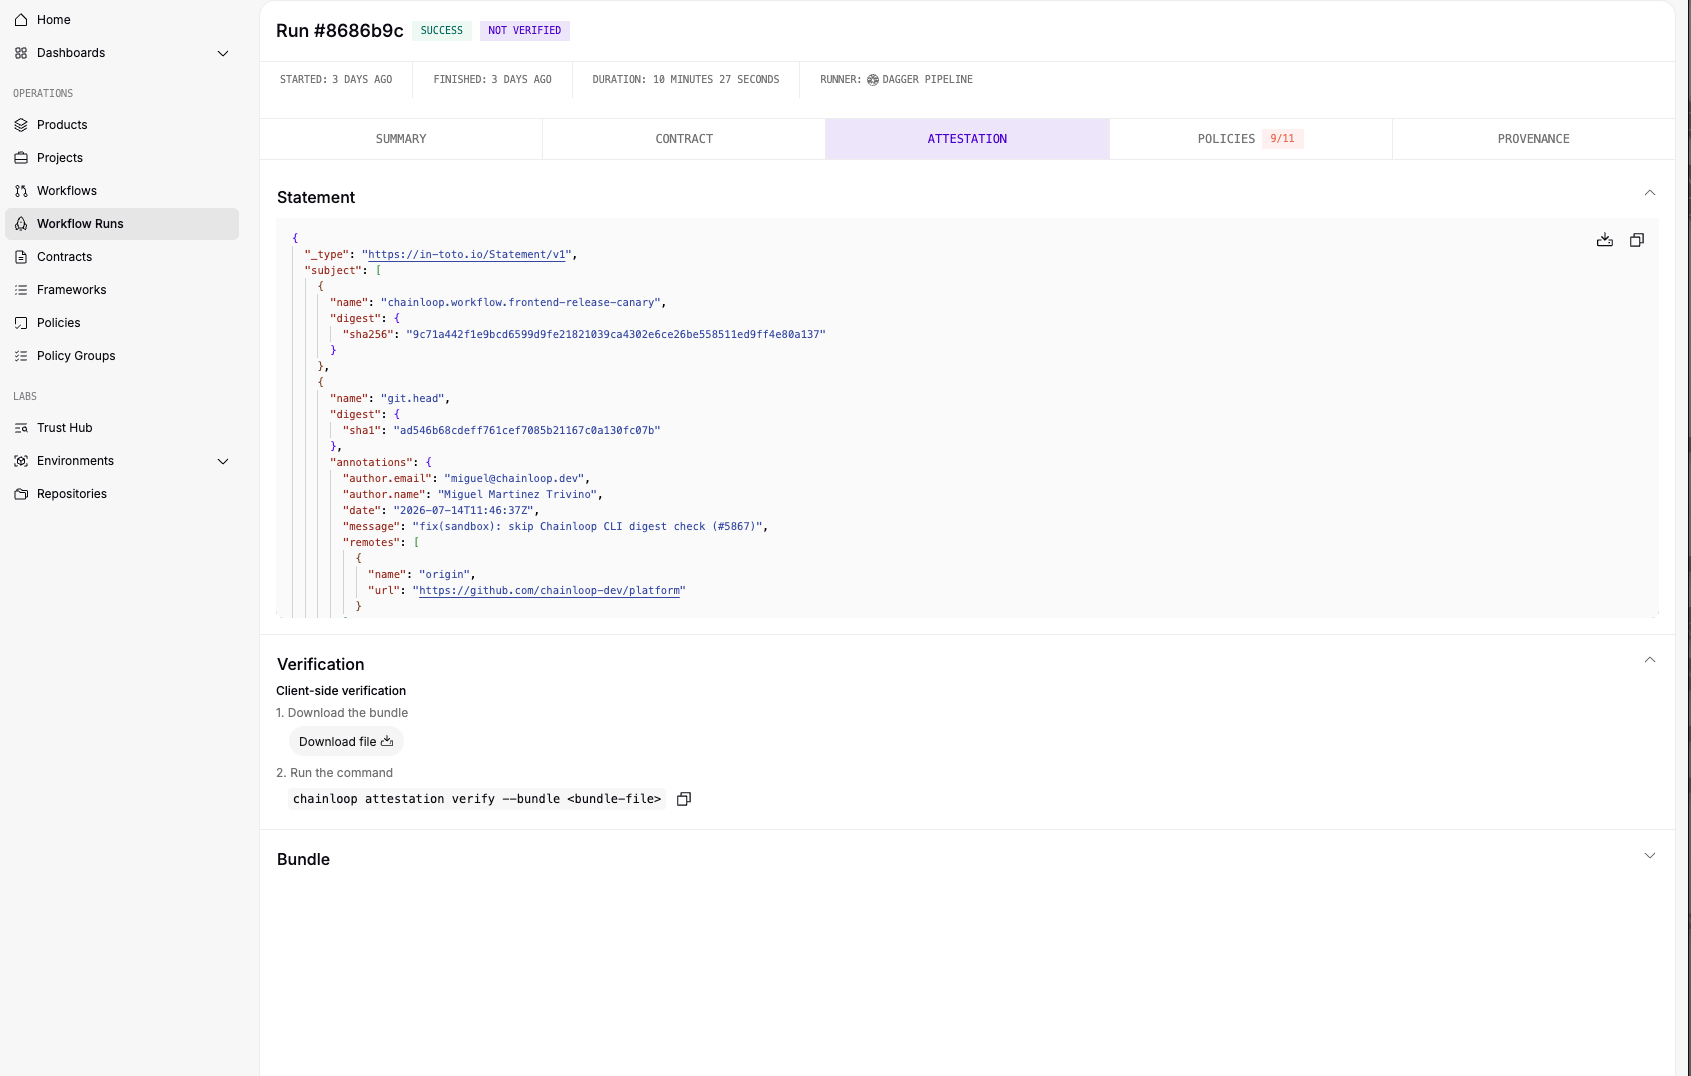The width and height of the screenshot is (1691, 1076).
Task: Switch to the Summary tab
Action: coord(401,139)
